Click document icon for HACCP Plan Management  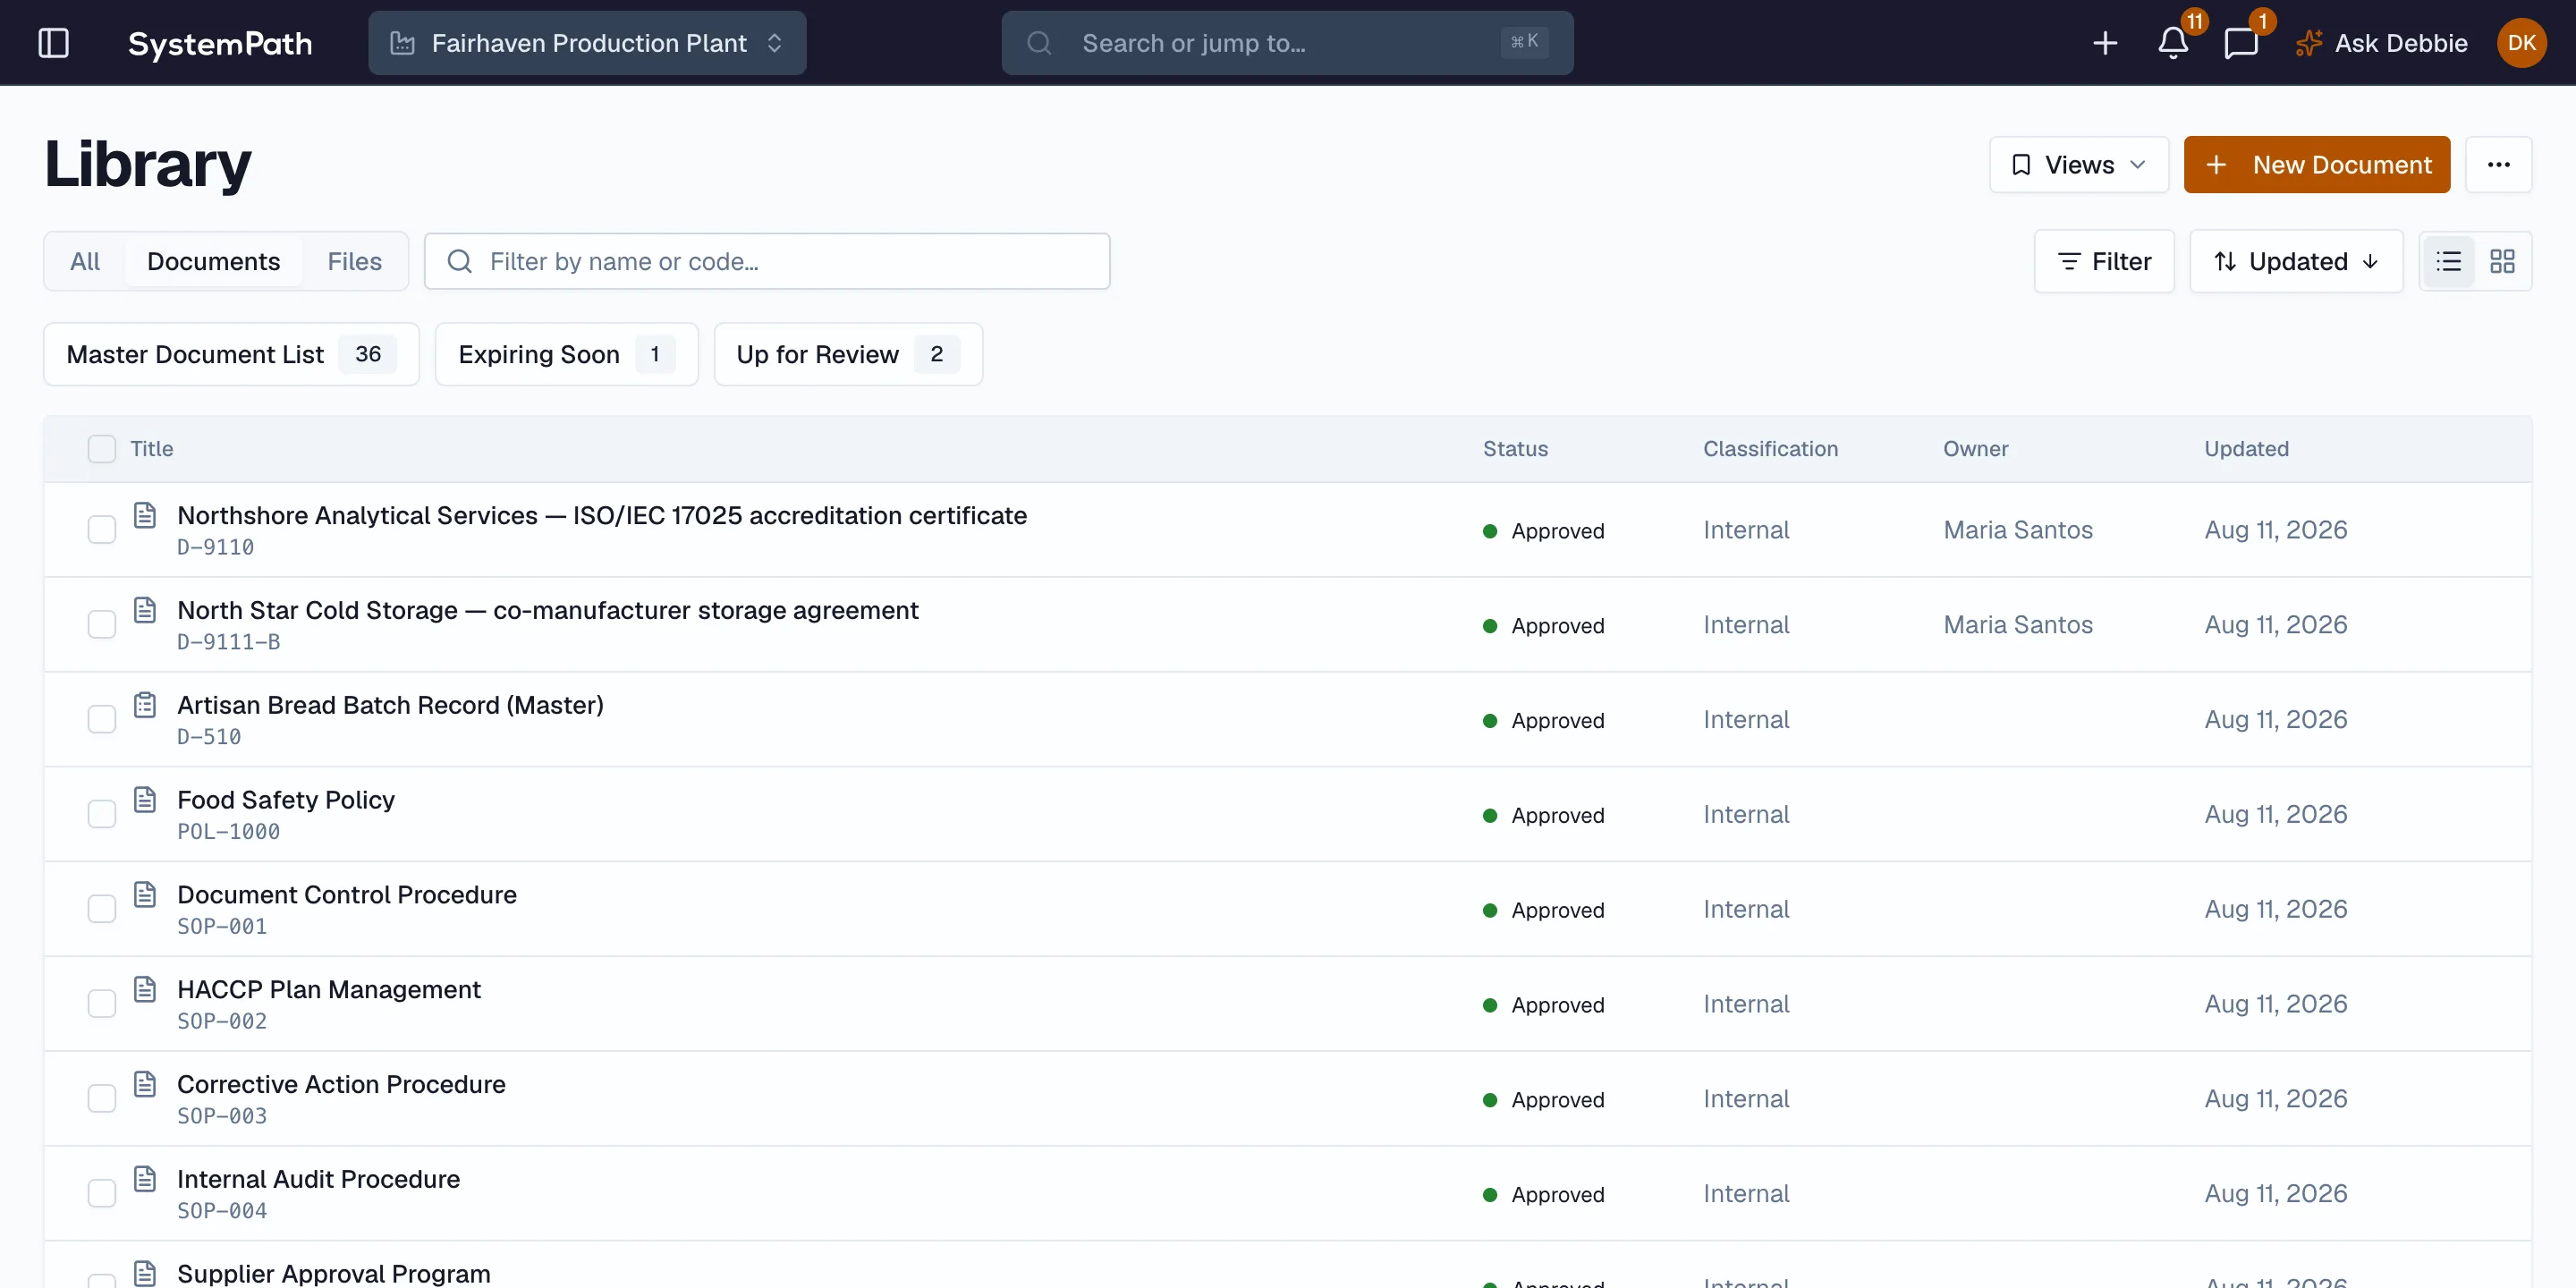click(x=145, y=989)
